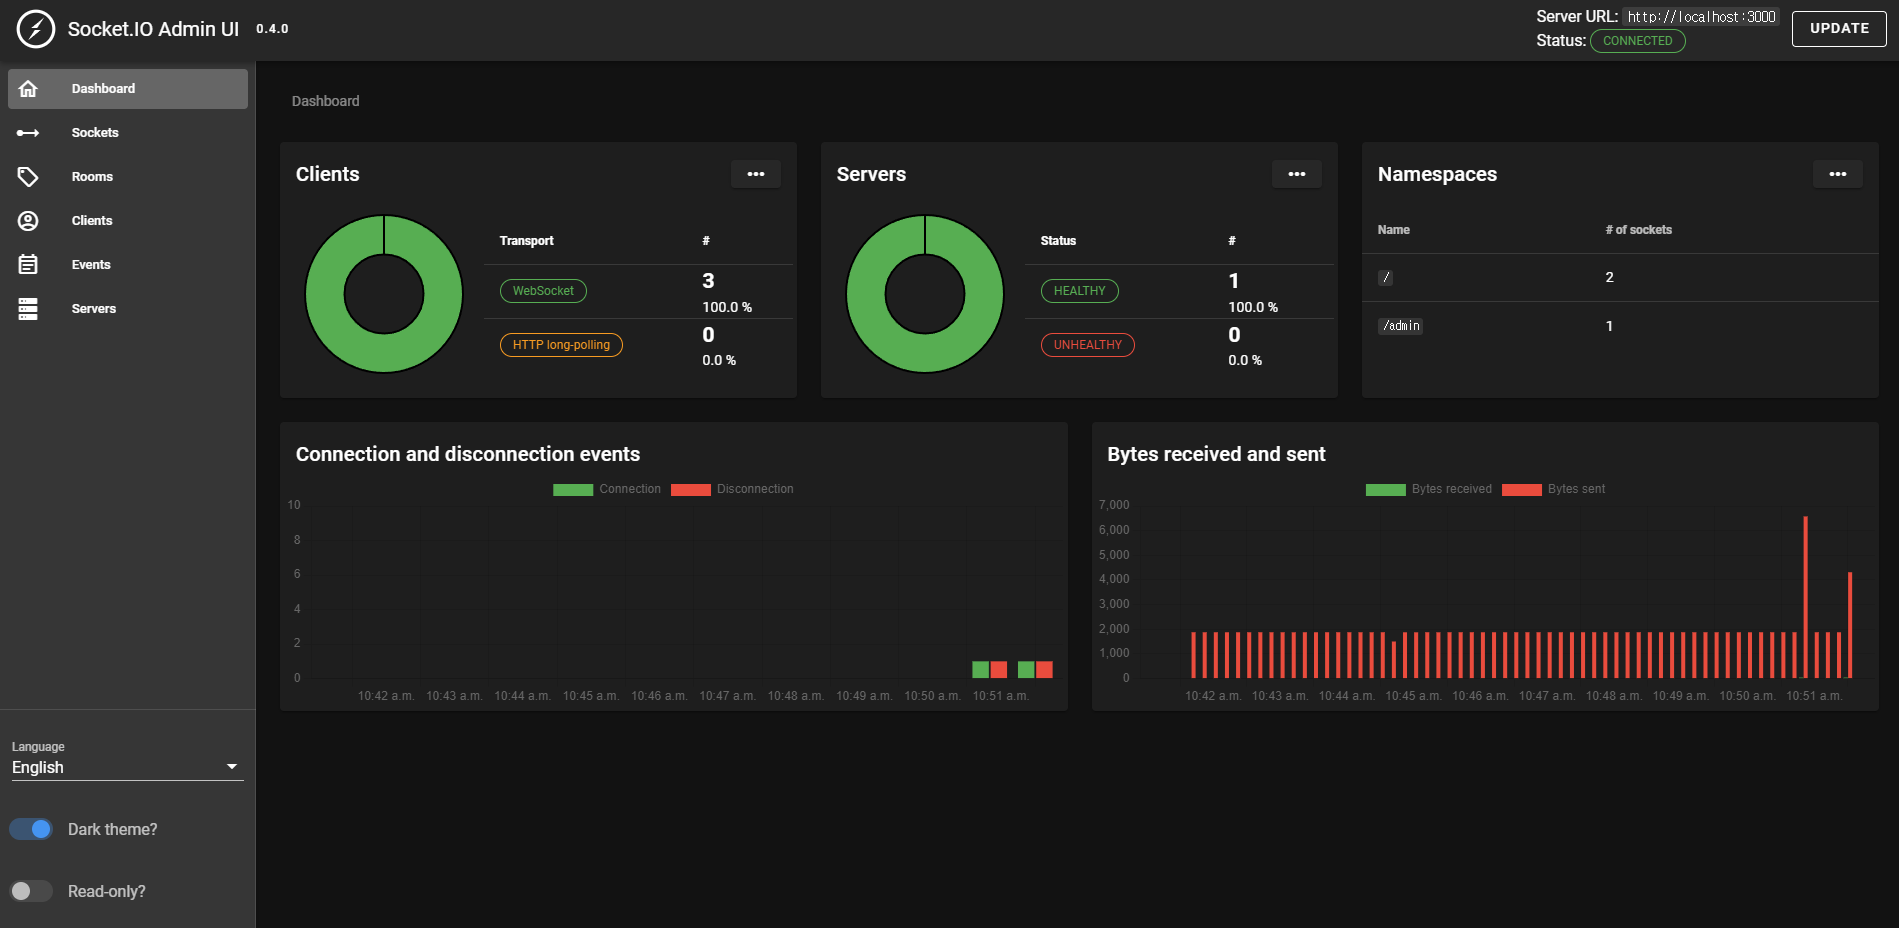The height and width of the screenshot is (928, 1899).
Task: Click the HTTP long-polling transport chip
Action: pyautogui.click(x=561, y=345)
